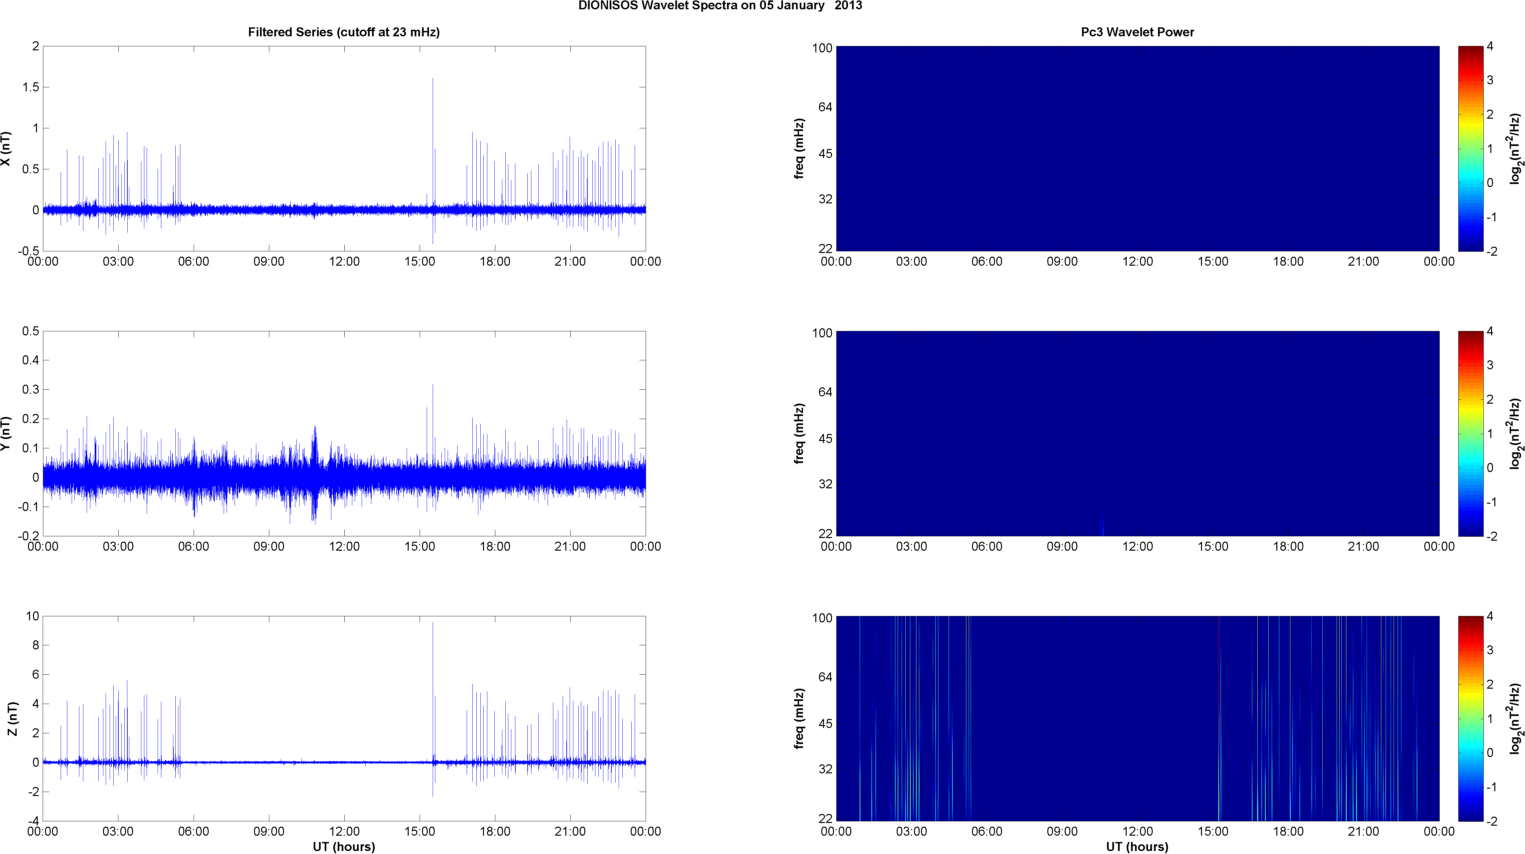Click the '64' frequency tick of the middle wavelet plot
Image resolution: width=1525 pixels, height=854 pixels.
point(826,392)
